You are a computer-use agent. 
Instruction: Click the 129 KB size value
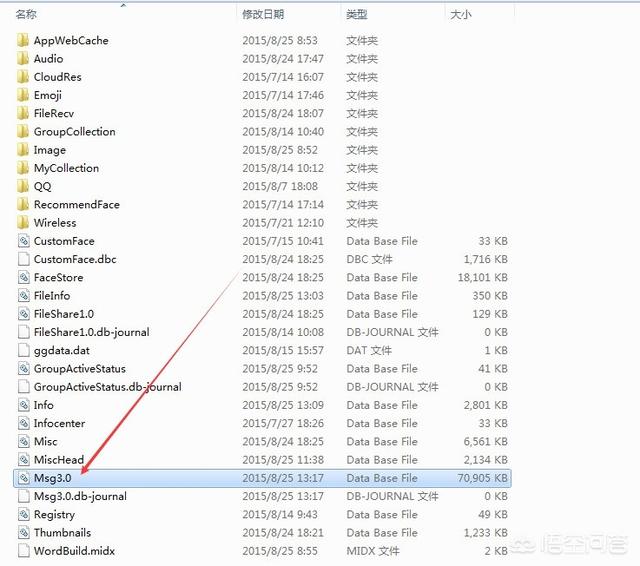tap(490, 314)
